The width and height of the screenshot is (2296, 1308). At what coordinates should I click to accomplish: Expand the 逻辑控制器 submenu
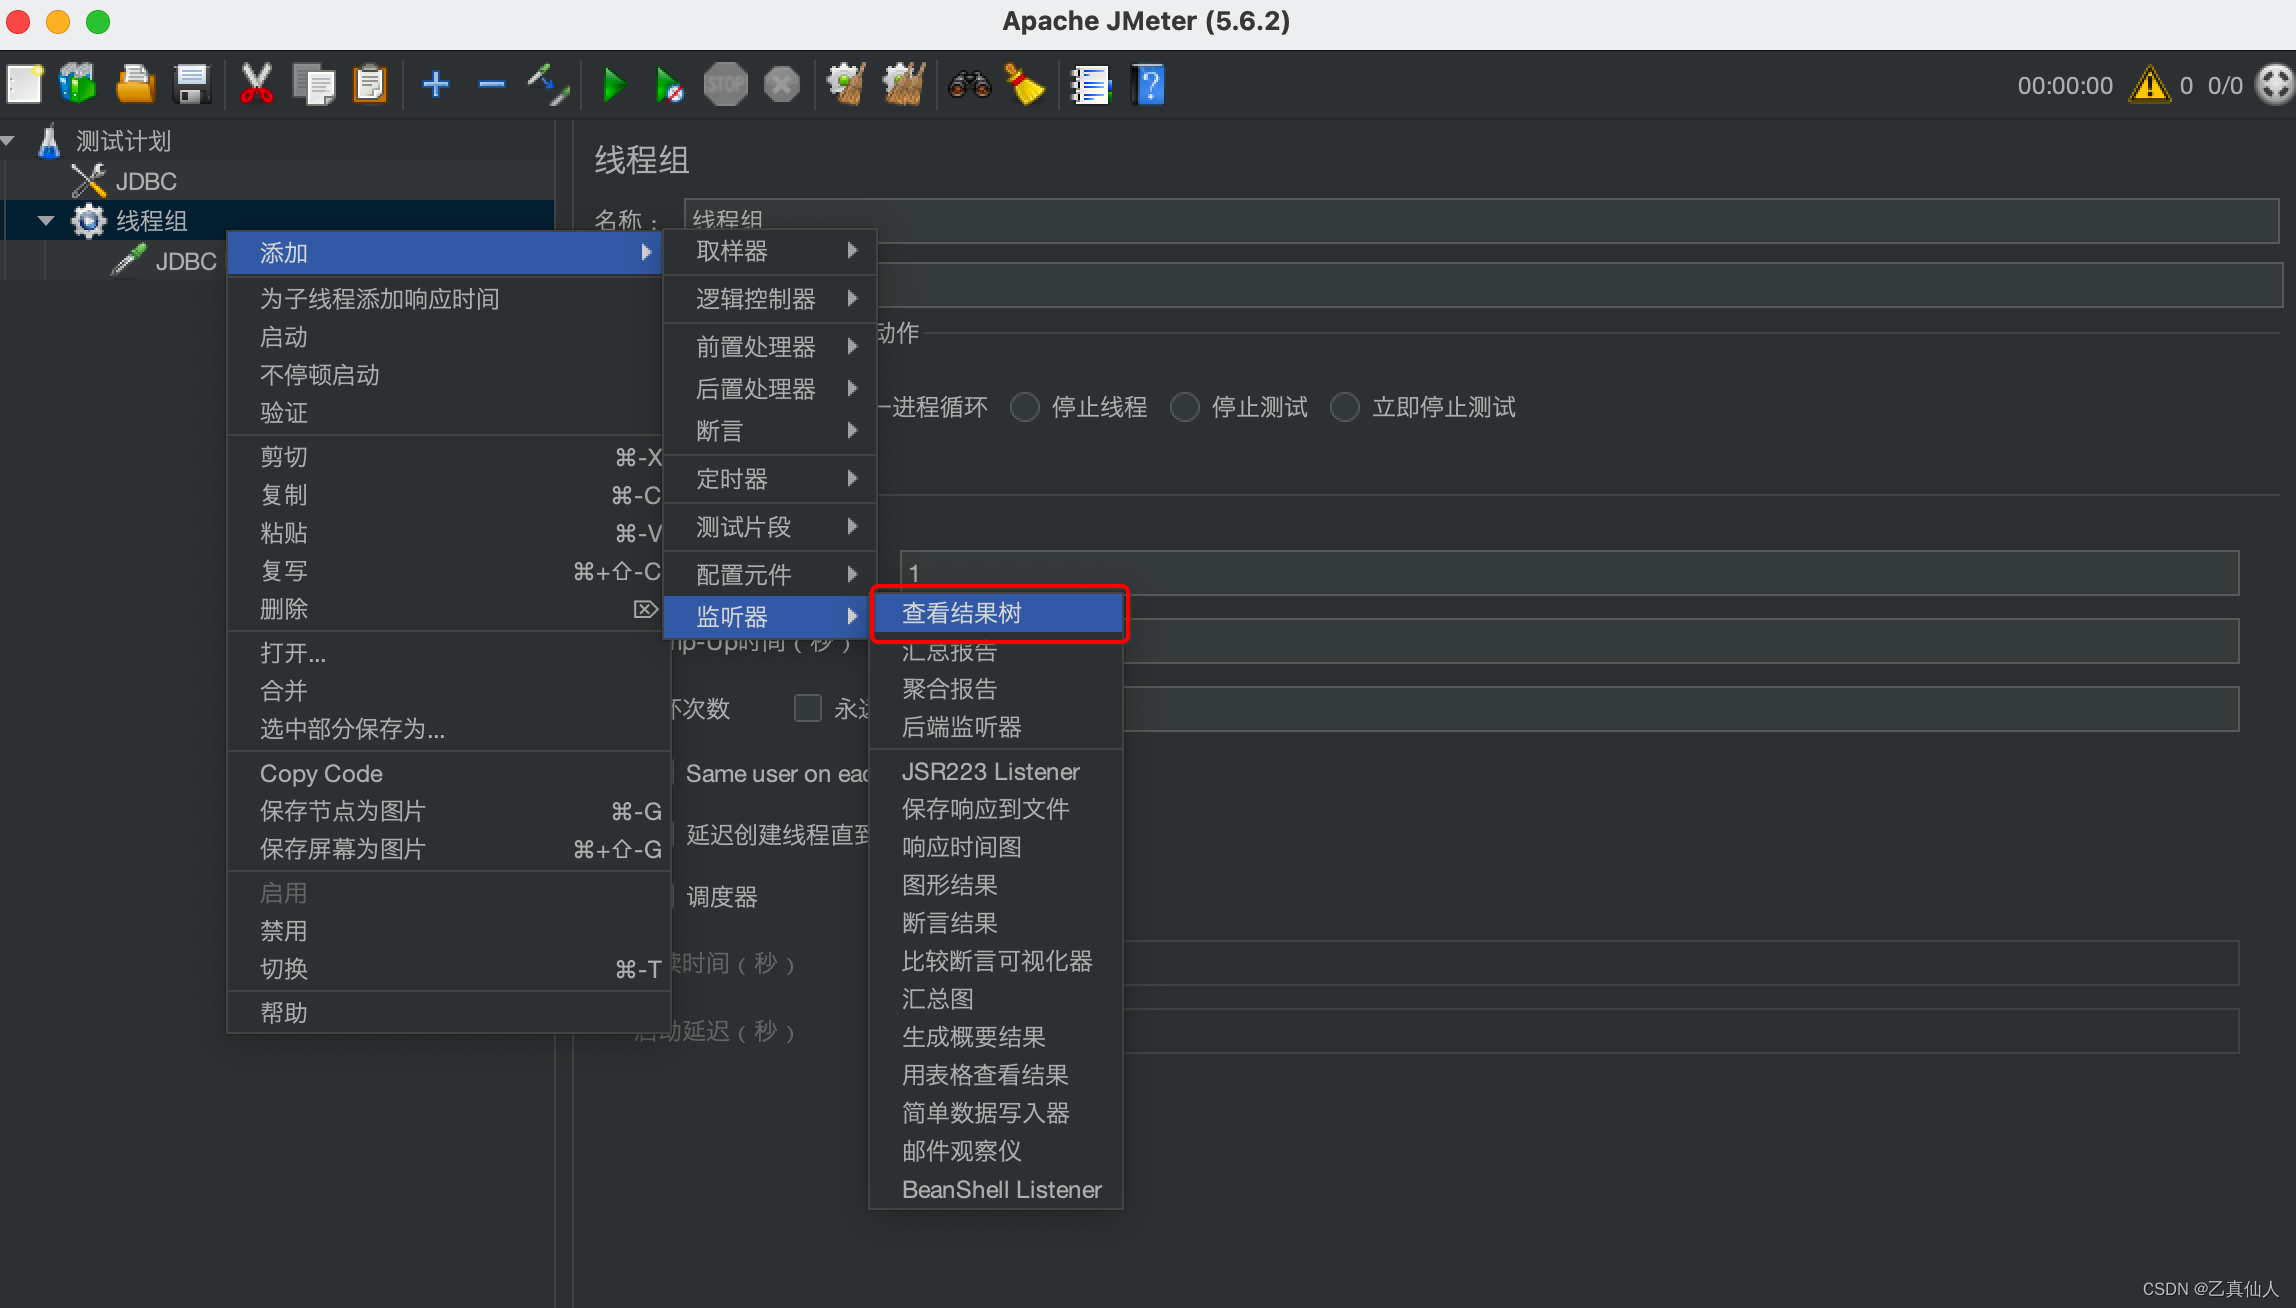pos(770,298)
